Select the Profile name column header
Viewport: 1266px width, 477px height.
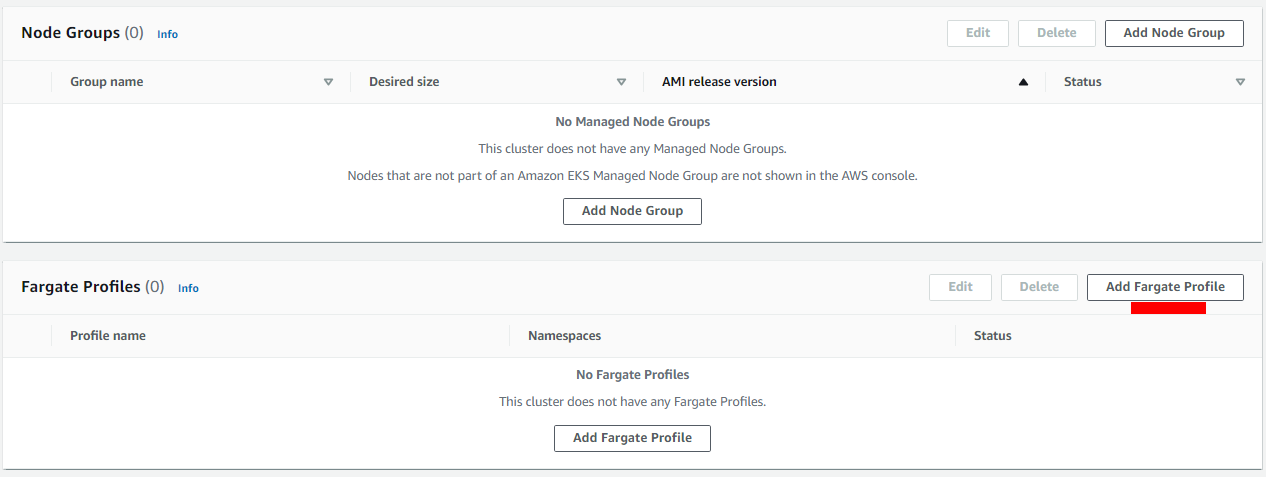pyautogui.click(x=108, y=336)
